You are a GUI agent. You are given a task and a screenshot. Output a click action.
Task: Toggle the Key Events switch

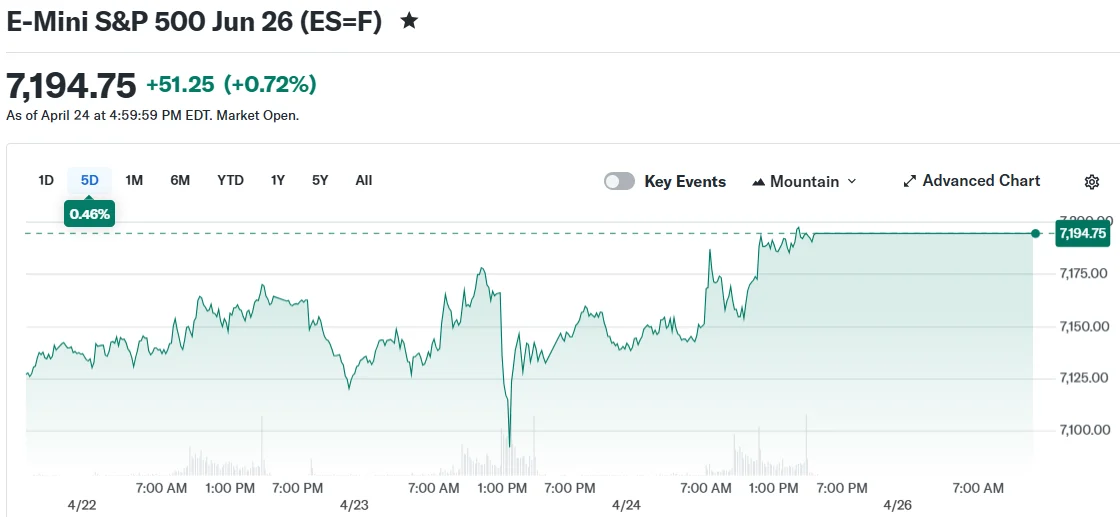pos(619,181)
